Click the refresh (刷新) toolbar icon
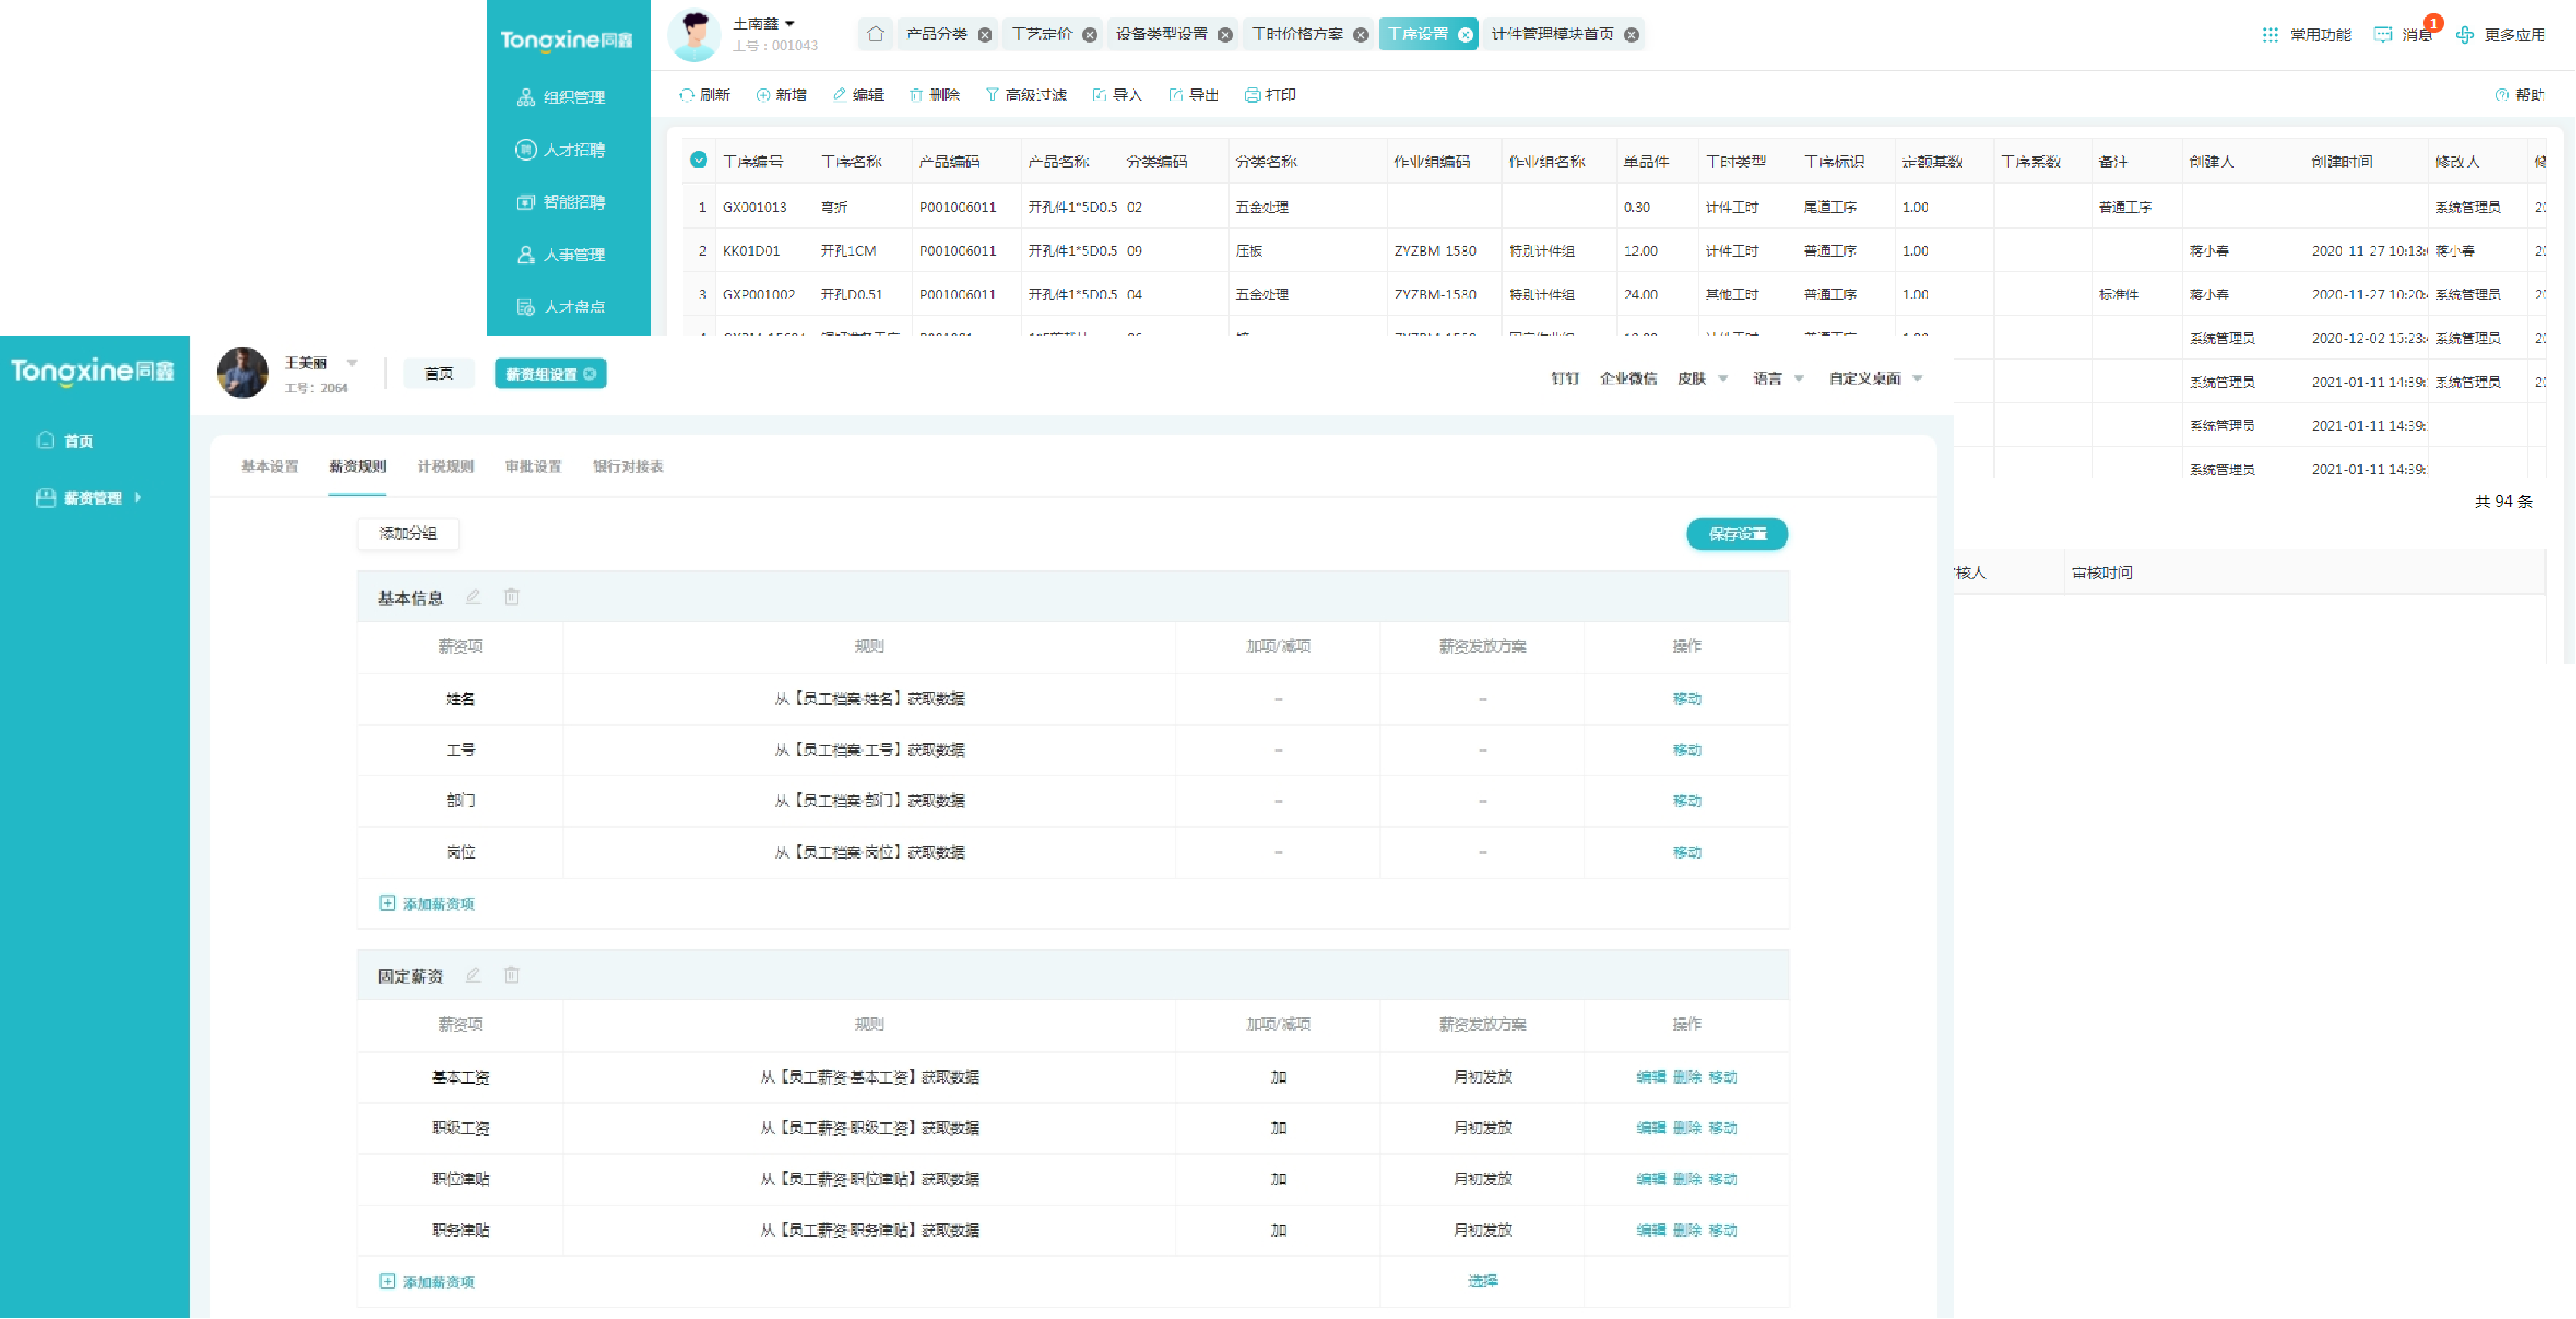Viewport: 2576px width, 1319px height. tap(686, 95)
